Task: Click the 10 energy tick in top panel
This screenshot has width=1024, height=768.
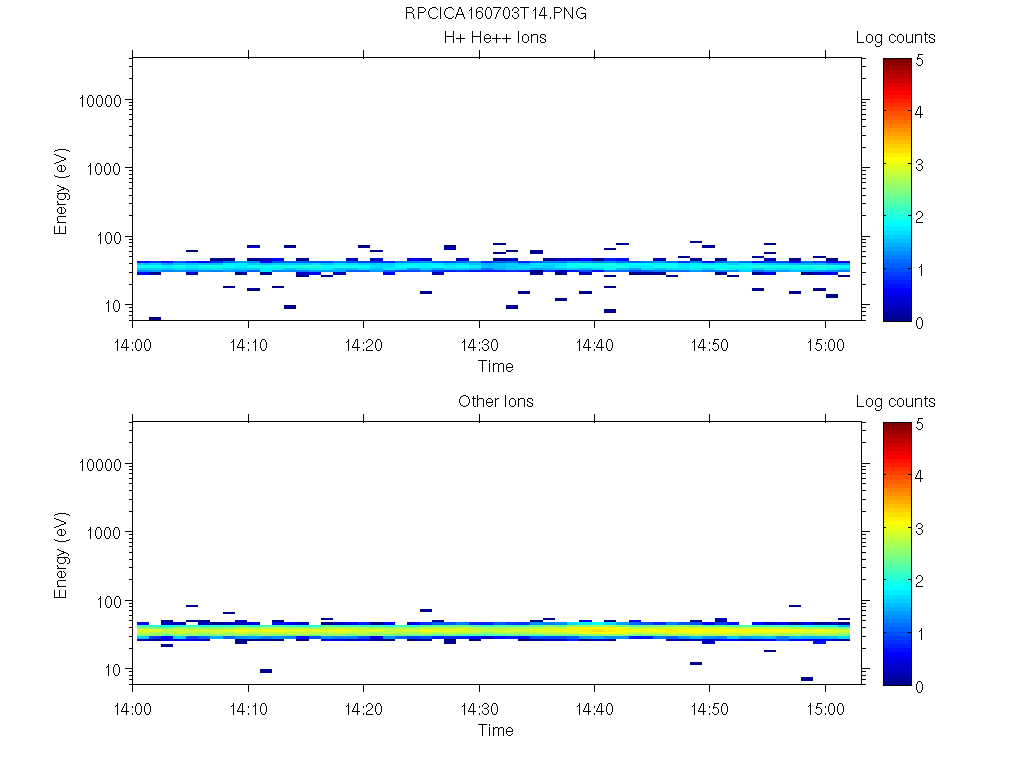Action: pos(113,306)
